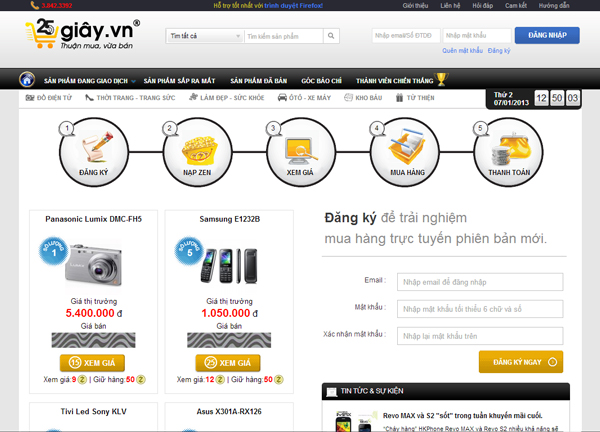600x432 pixels.
Task: Open Góc báo chí menu
Action: [x=321, y=81]
